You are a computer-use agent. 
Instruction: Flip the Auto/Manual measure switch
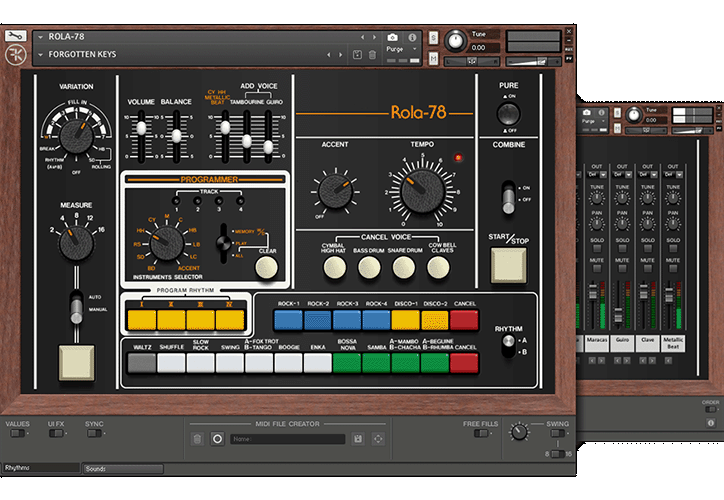76,307
